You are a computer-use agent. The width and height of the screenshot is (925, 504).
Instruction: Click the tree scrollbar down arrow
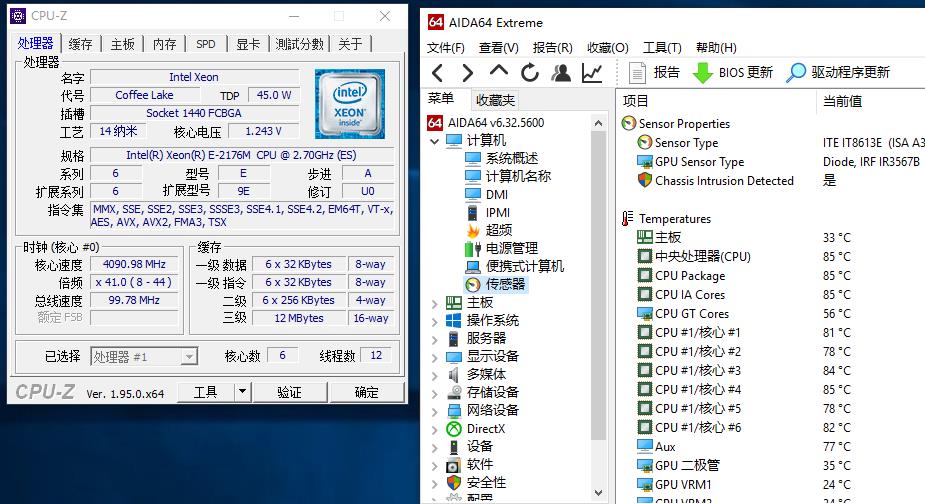tap(598, 492)
